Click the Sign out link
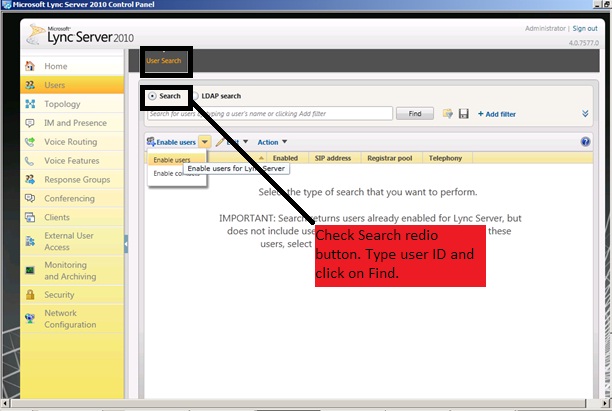The width and height of the screenshot is (612, 411). [585, 28]
